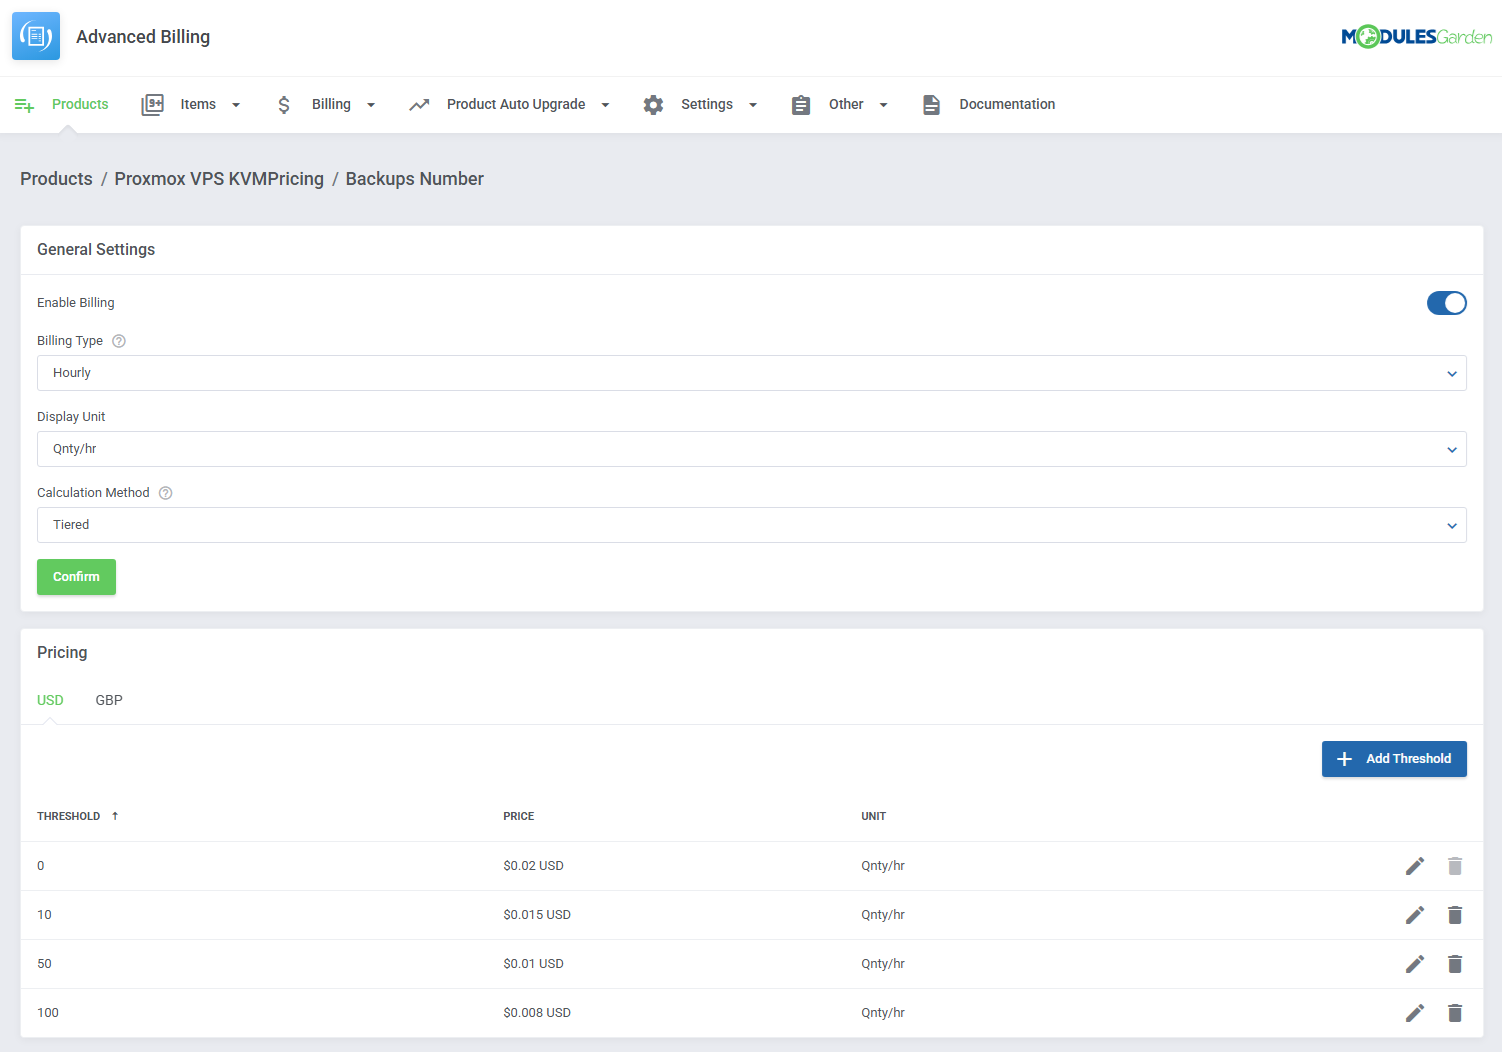Click the Products list icon in navigation

pyautogui.click(x=24, y=104)
